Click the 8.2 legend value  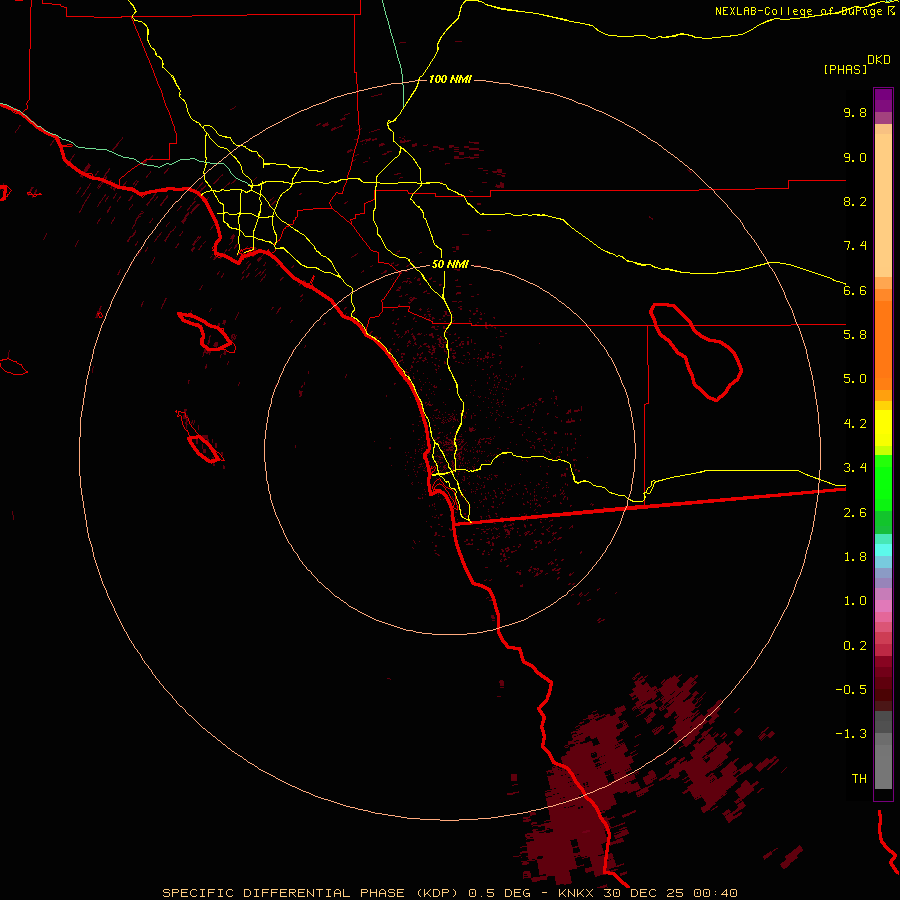coord(855,201)
